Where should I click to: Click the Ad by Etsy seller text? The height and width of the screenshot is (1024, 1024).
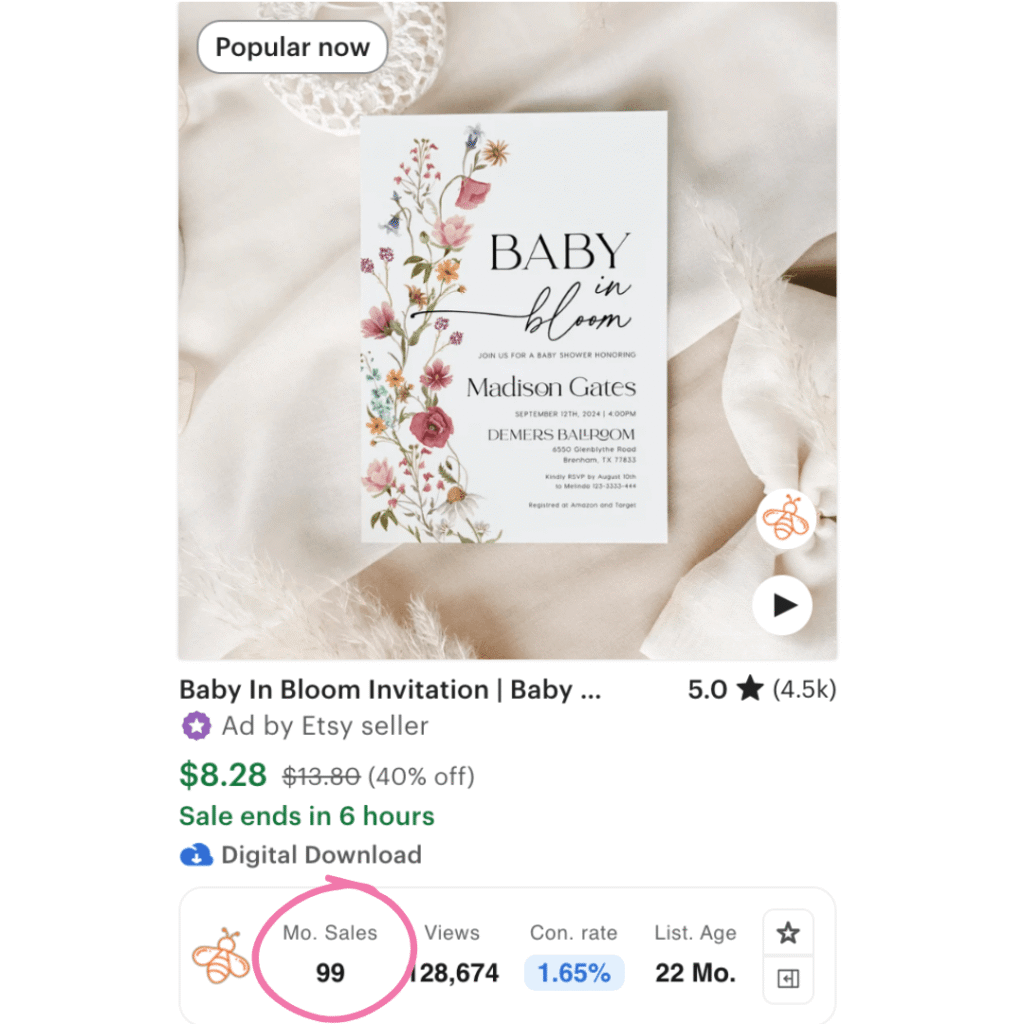325,726
